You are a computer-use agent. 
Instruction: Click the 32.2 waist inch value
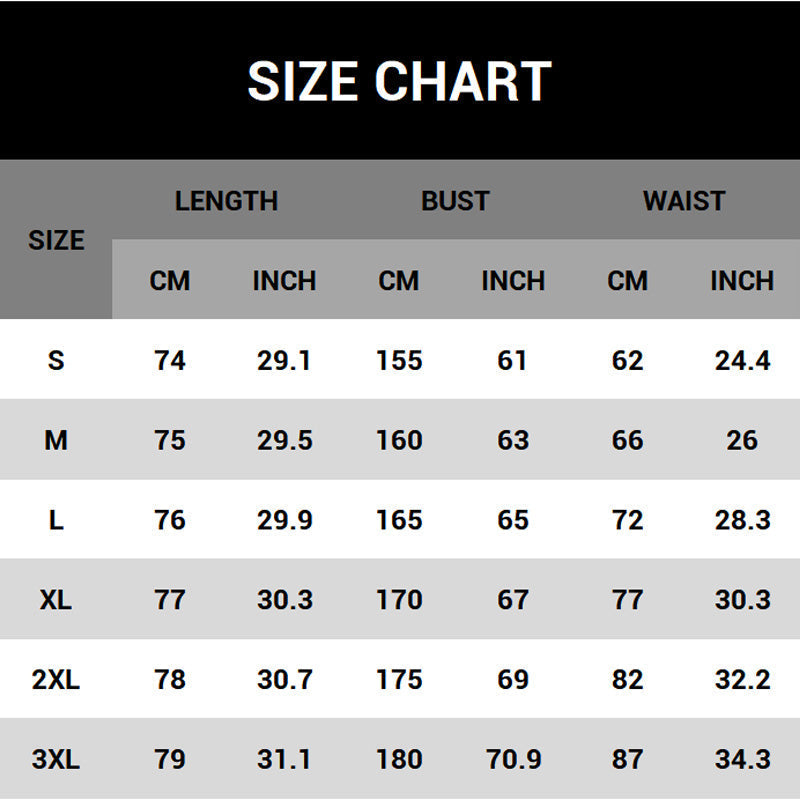pos(742,680)
